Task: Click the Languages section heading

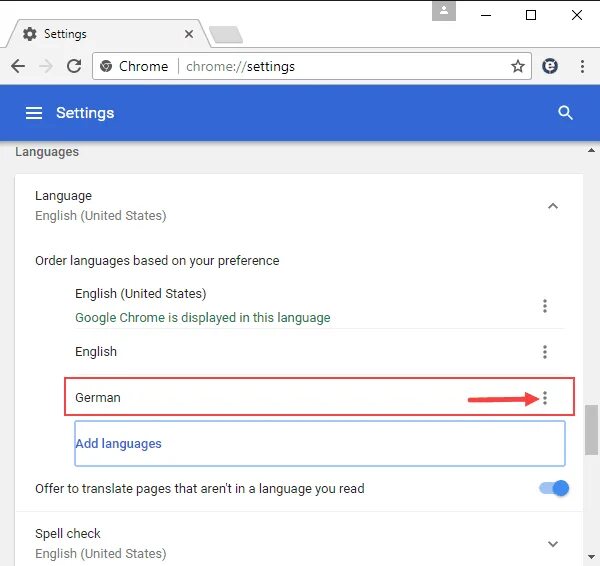Action: click(x=47, y=152)
